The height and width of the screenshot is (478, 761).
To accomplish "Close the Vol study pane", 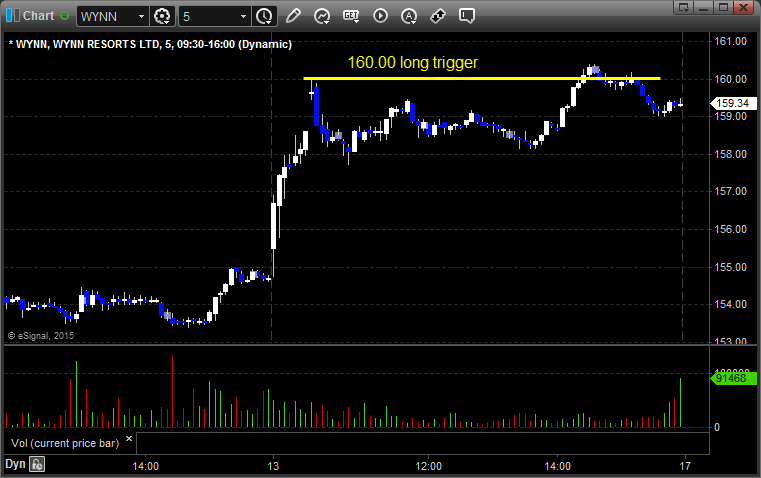I will coord(129,439).
